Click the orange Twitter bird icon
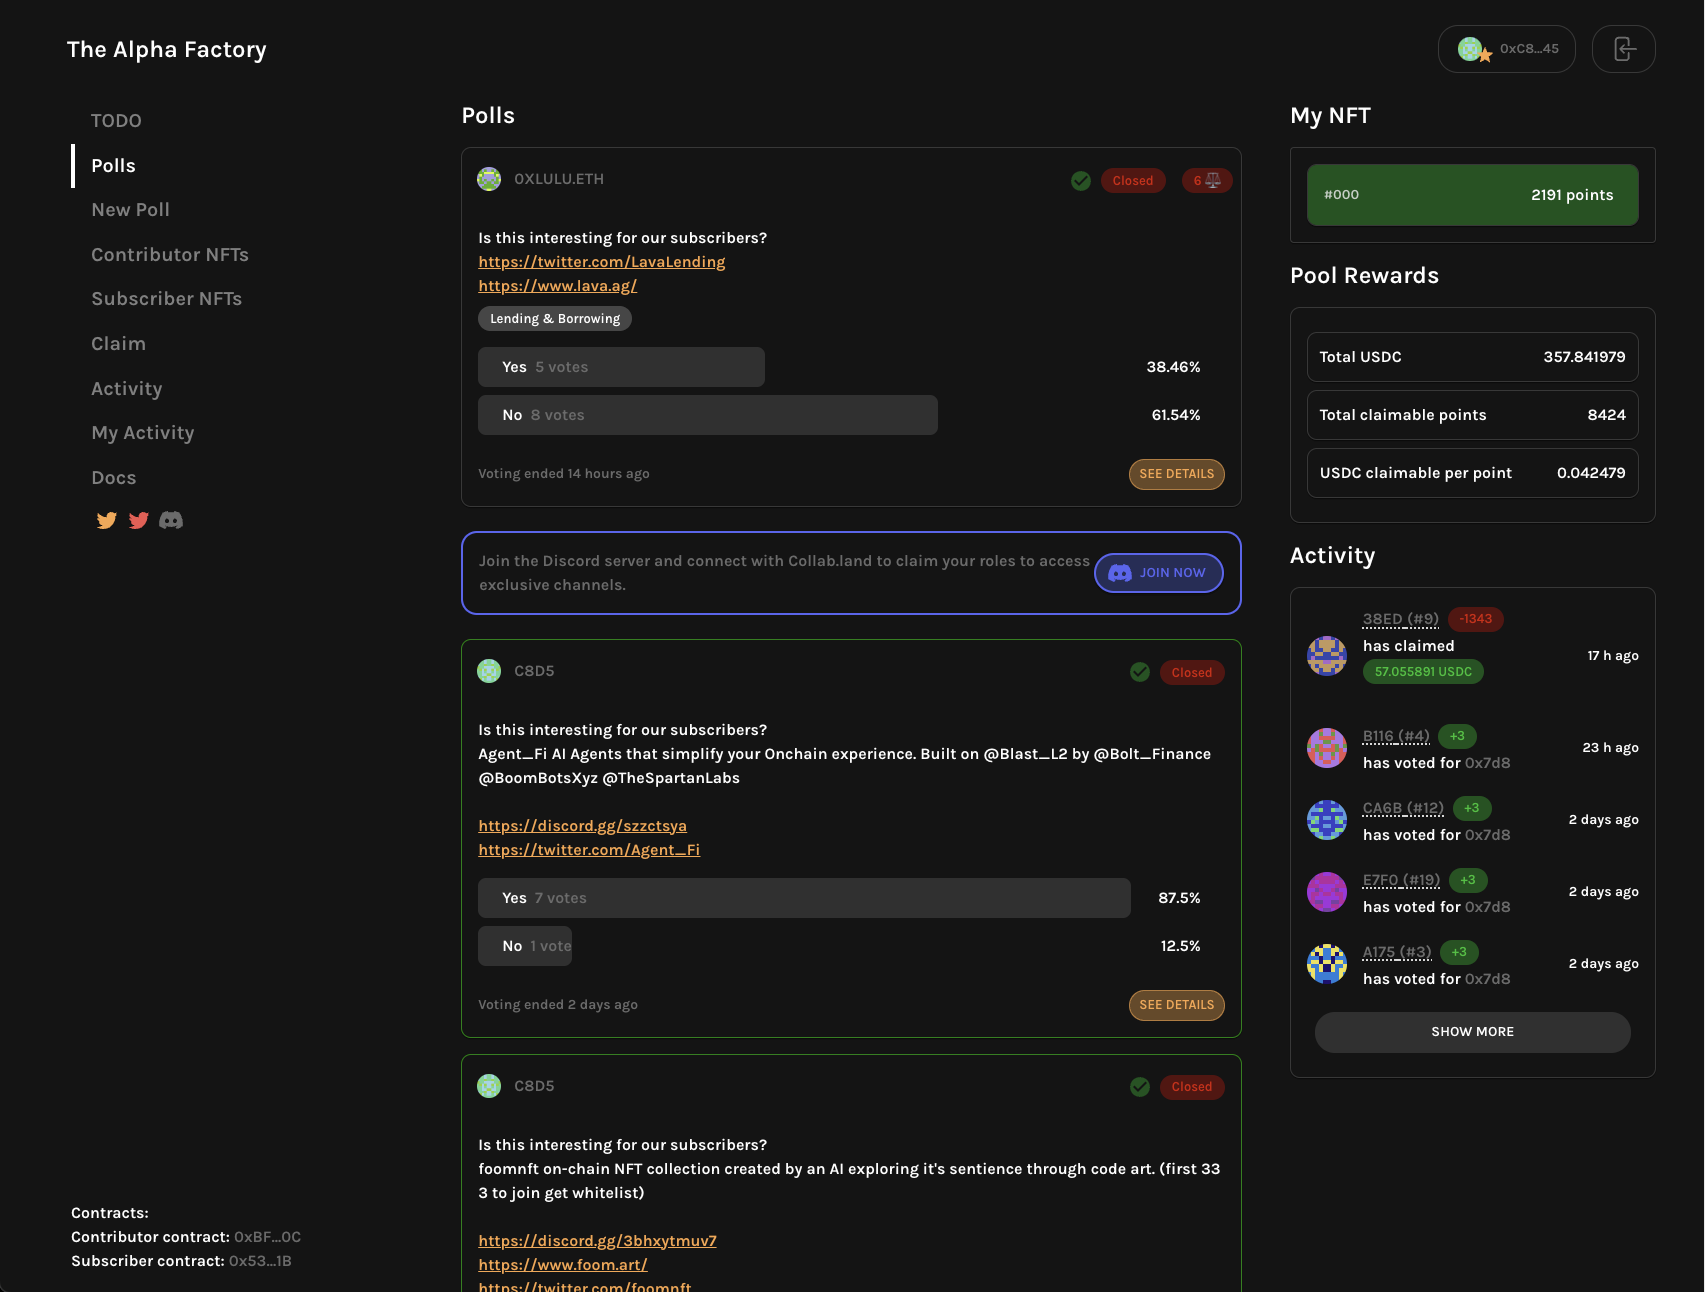 [106, 520]
